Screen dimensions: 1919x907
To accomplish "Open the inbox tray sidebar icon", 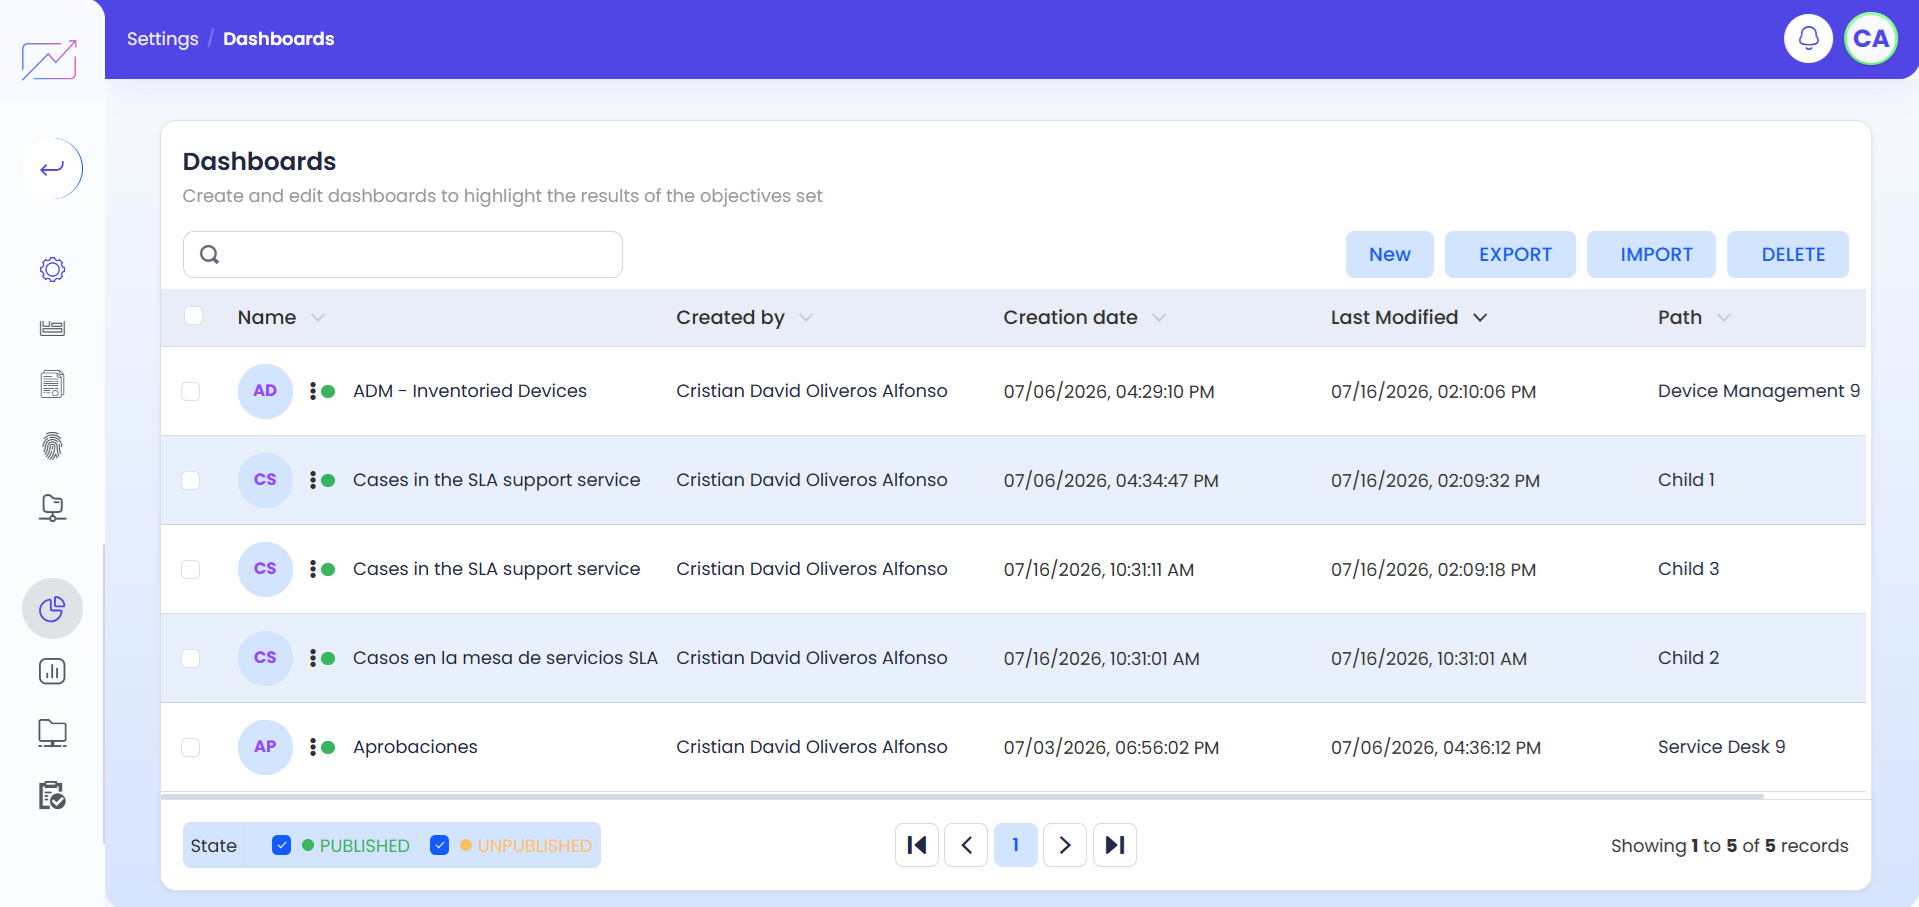I will 52,328.
